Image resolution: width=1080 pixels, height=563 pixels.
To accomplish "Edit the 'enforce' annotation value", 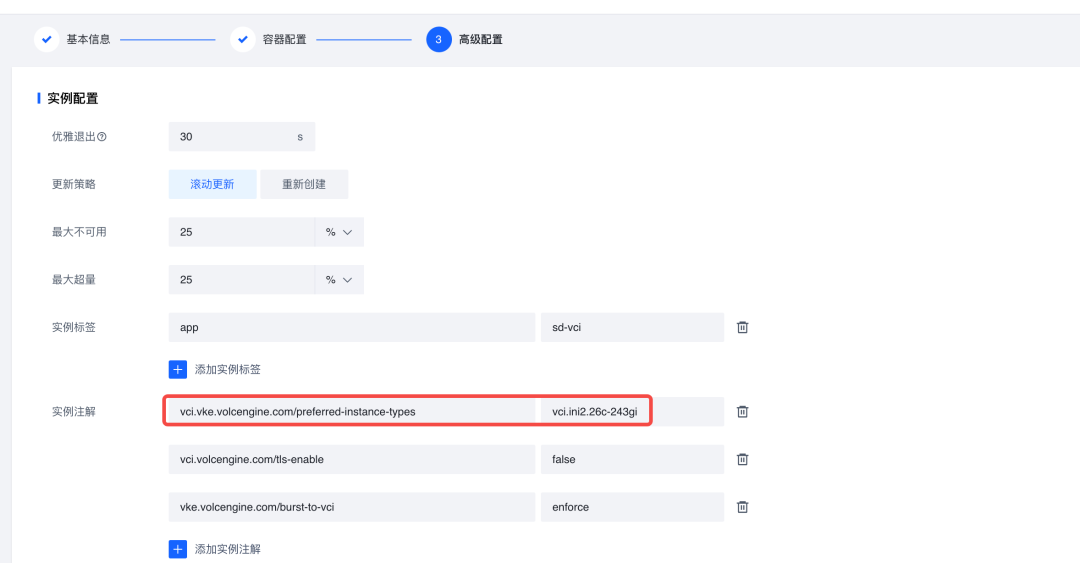I will pyautogui.click(x=632, y=507).
